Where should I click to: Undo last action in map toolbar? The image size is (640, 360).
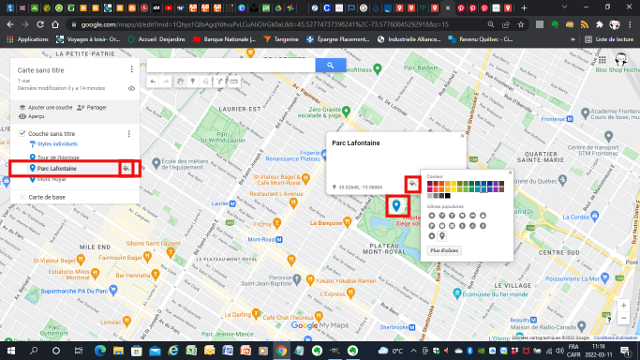153,82
